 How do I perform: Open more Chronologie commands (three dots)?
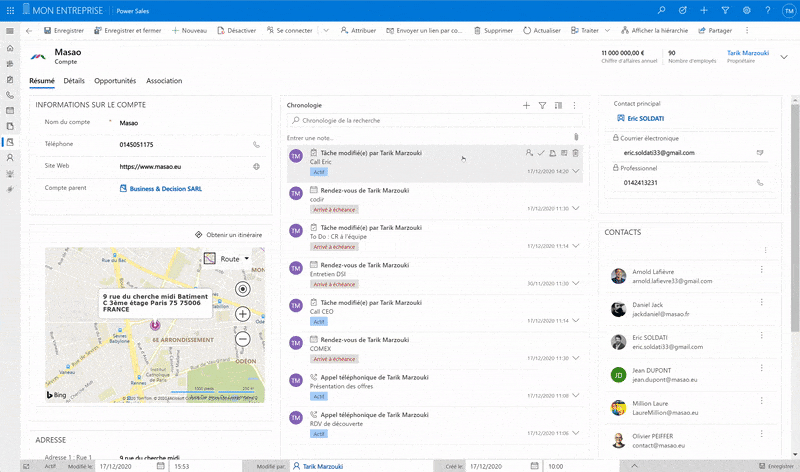(574, 105)
